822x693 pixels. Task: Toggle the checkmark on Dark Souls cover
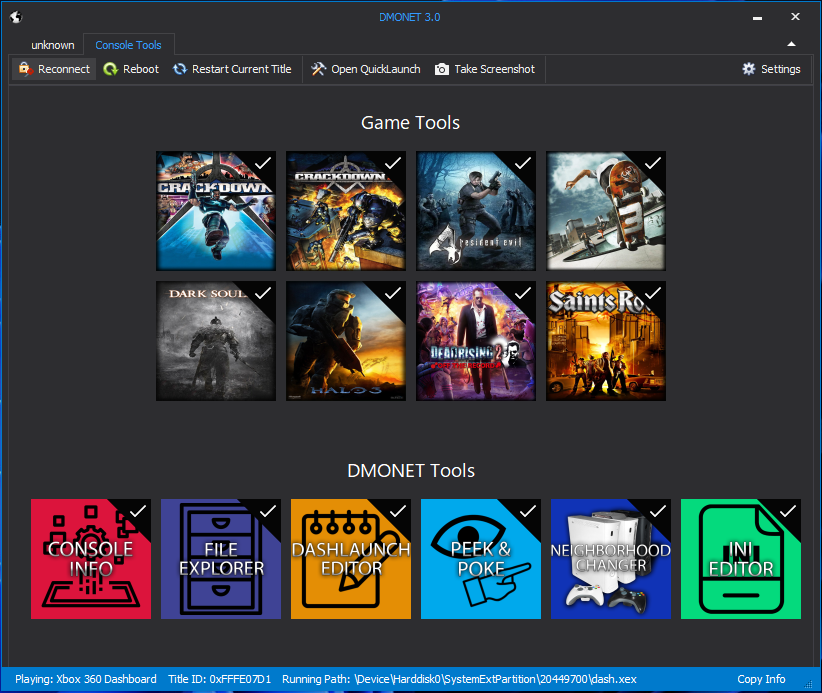pos(261,293)
